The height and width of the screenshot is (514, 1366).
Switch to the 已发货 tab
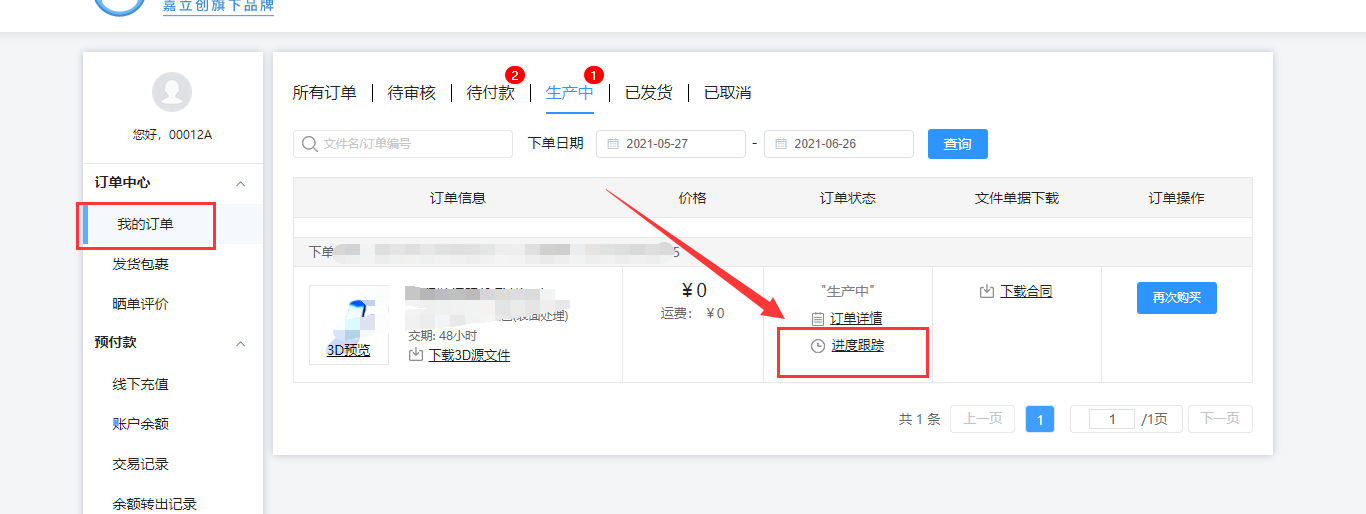tap(649, 93)
